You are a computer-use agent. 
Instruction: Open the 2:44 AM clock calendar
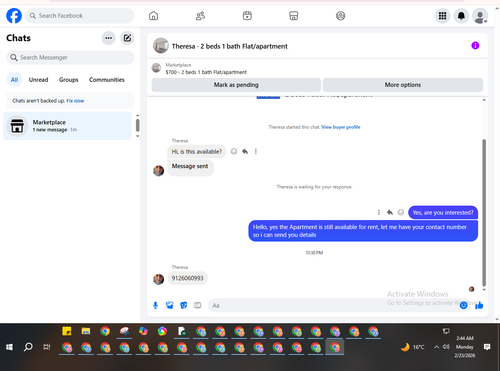point(465,347)
